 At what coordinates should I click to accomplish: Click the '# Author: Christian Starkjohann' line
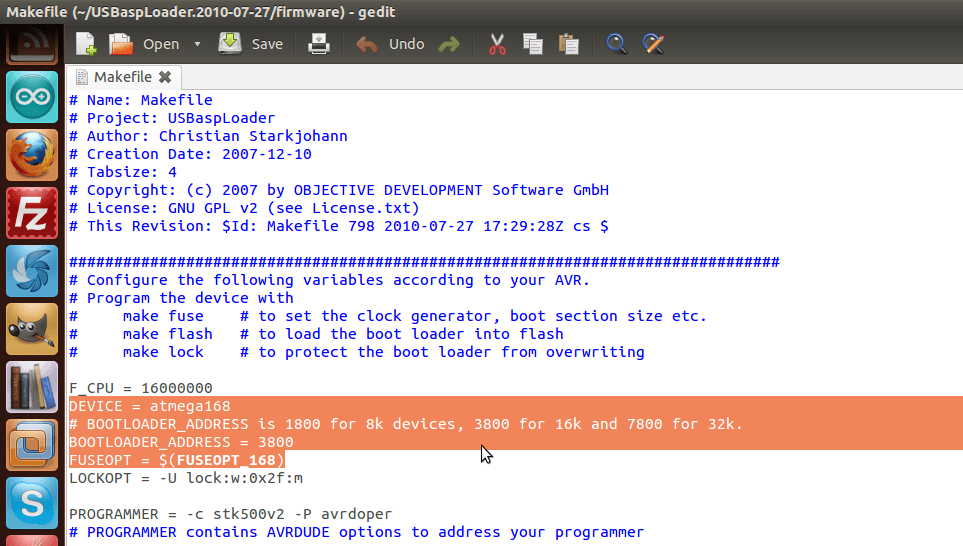tap(208, 136)
